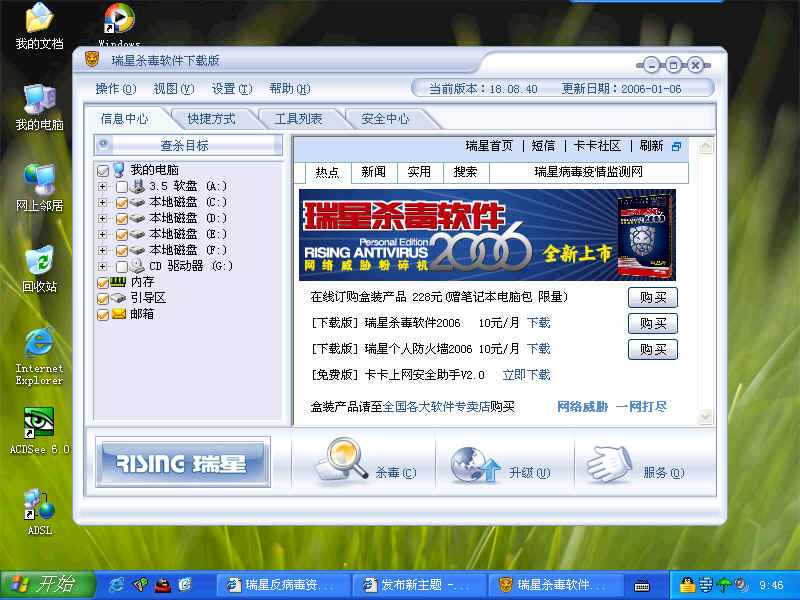800x600 pixels.
Task: Select the 实用 tab
Action: point(419,172)
